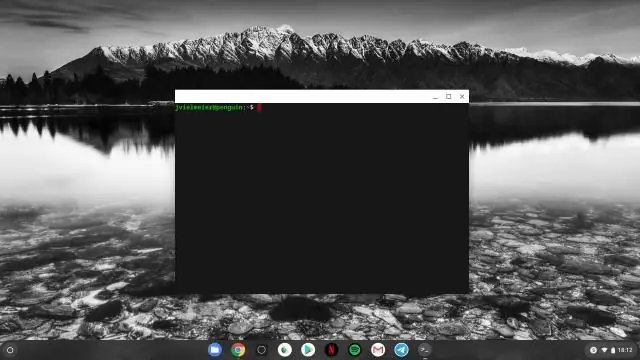640x360 pixels.
Task: Close the Terminal window
Action: 462,97
